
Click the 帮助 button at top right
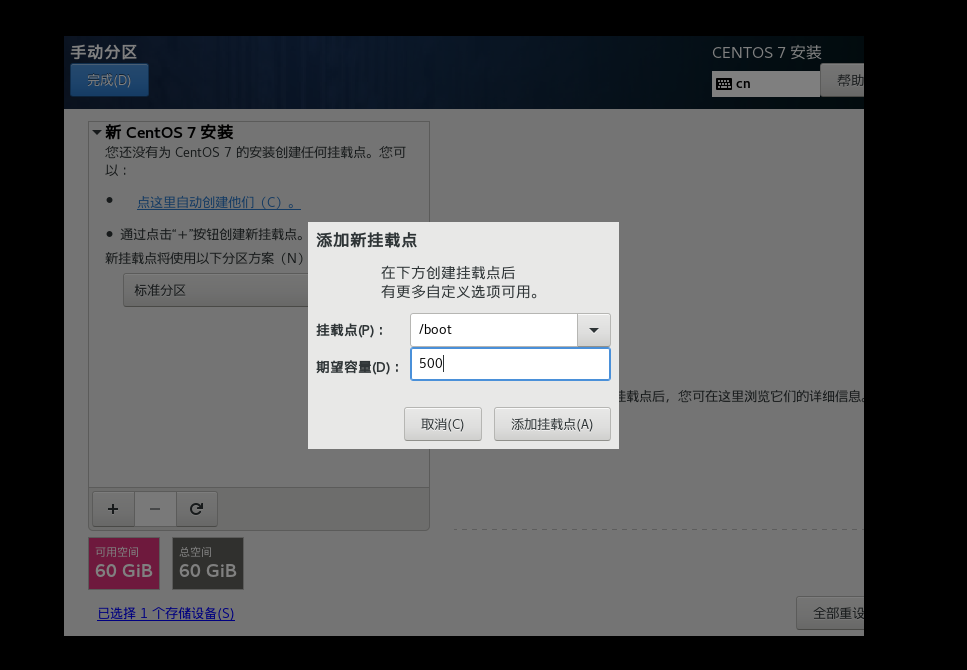coord(842,80)
